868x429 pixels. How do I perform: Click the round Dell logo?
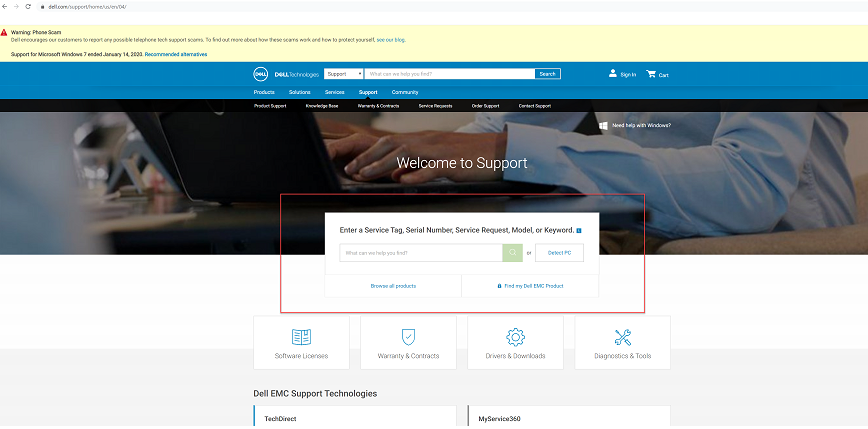click(x=260, y=74)
